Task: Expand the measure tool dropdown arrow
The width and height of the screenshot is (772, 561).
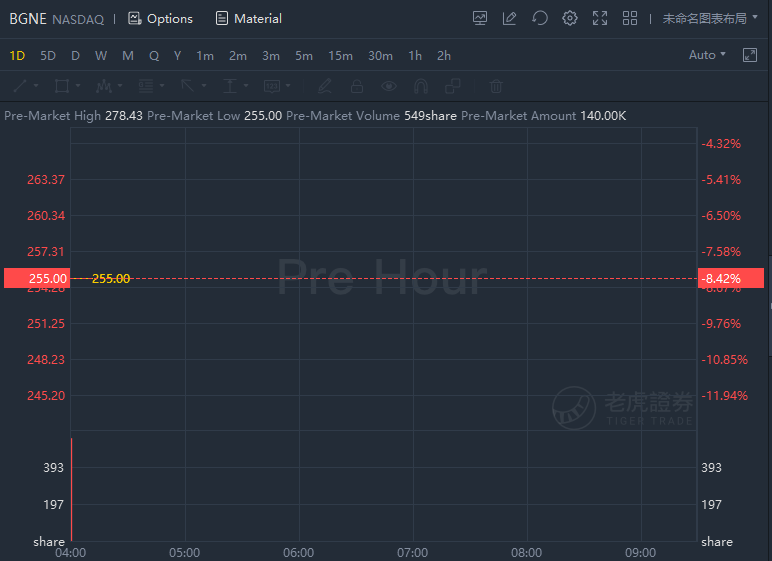Action: pyautogui.click(x=246, y=86)
